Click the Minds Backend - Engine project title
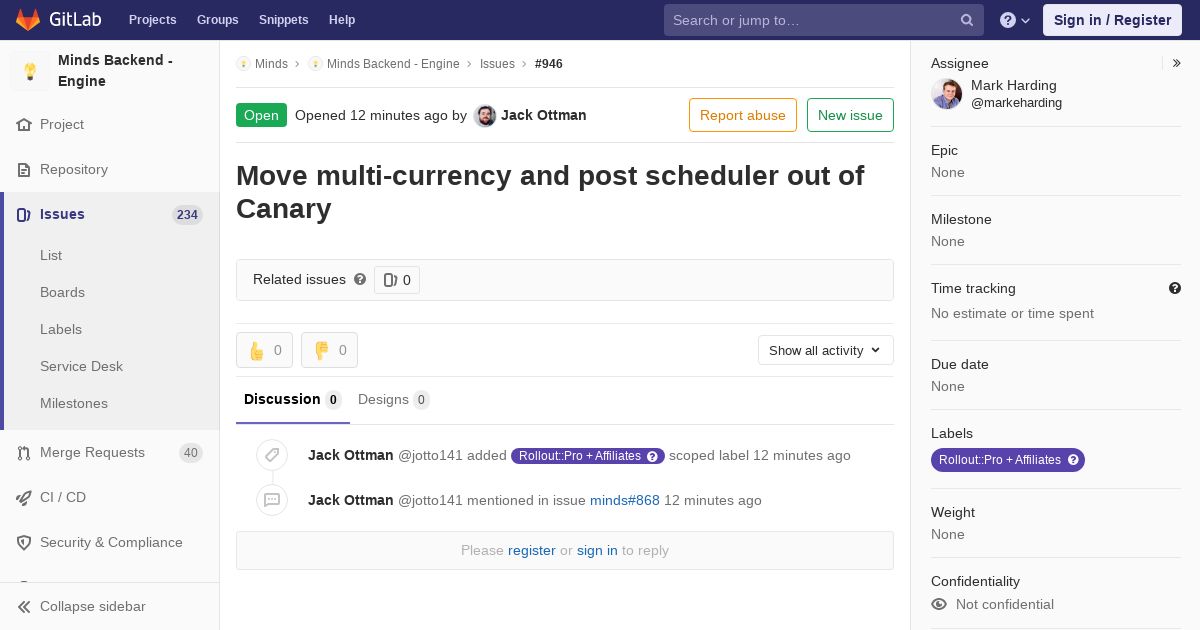Viewport: 1200px width, 630px height. (115, 71)
